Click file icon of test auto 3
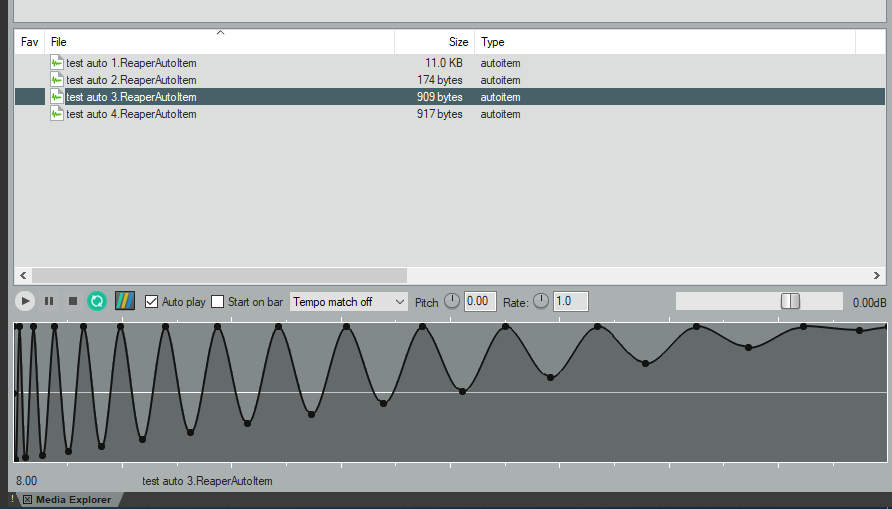892x509 pixels. tap(56, 97)
